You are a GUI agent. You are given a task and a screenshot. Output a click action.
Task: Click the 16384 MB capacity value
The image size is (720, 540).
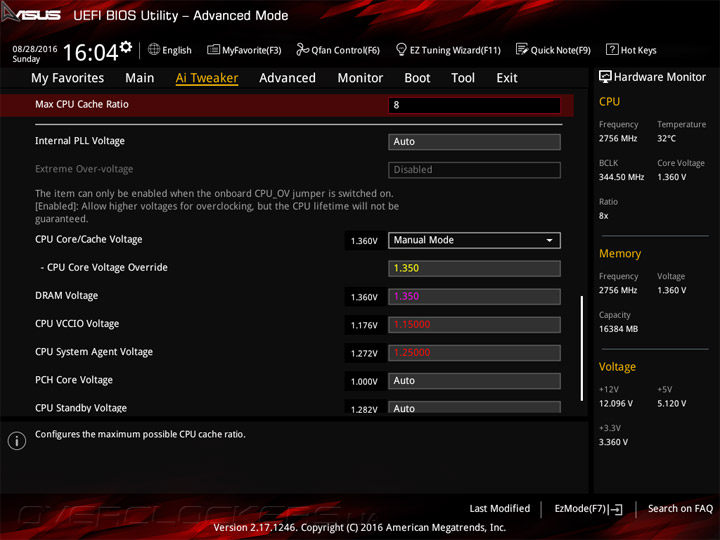click(x=619, y=329)
